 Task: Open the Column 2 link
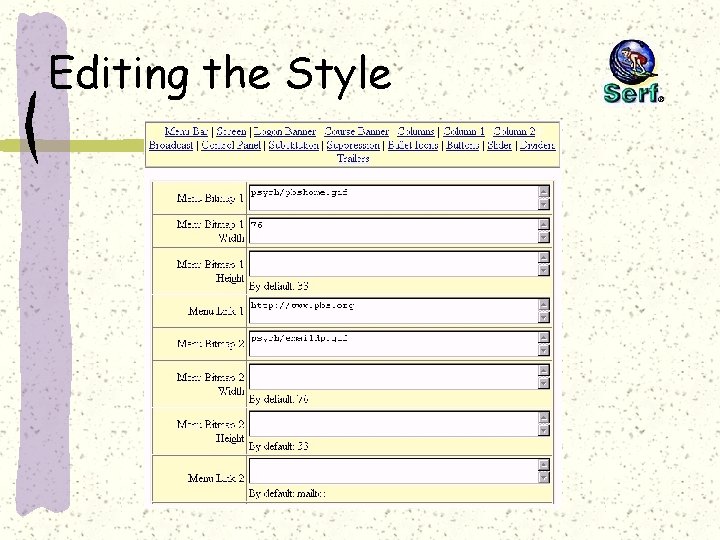click(514, 131)
